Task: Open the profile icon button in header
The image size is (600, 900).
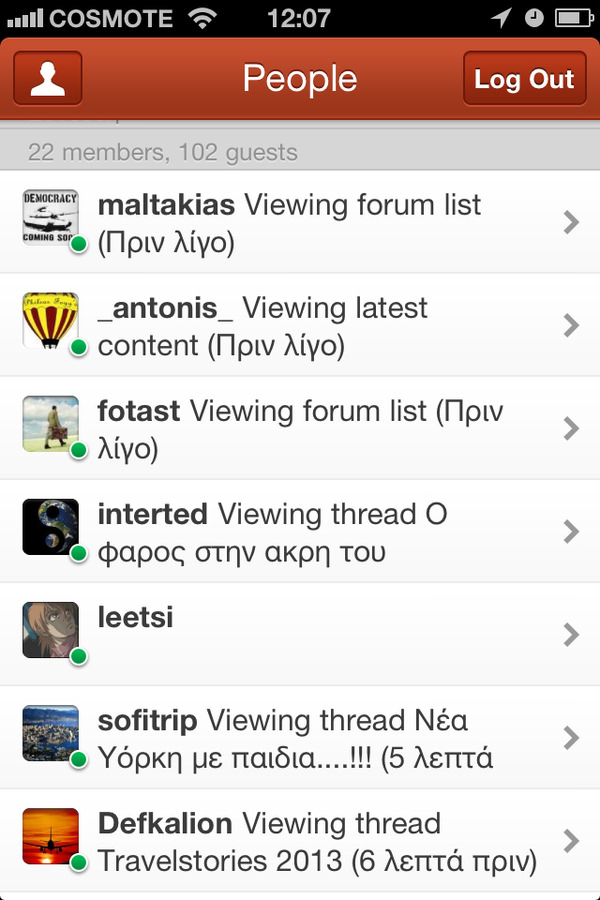Action: (x=48, y=79)
